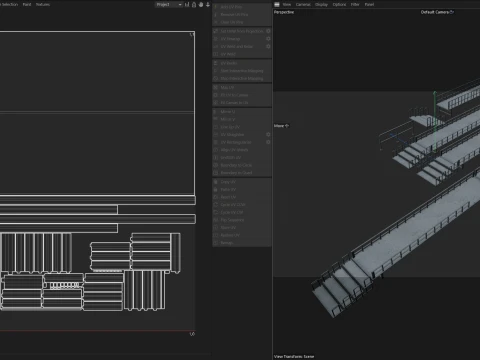Open the Remap dialog

click(x=242, y=243)
